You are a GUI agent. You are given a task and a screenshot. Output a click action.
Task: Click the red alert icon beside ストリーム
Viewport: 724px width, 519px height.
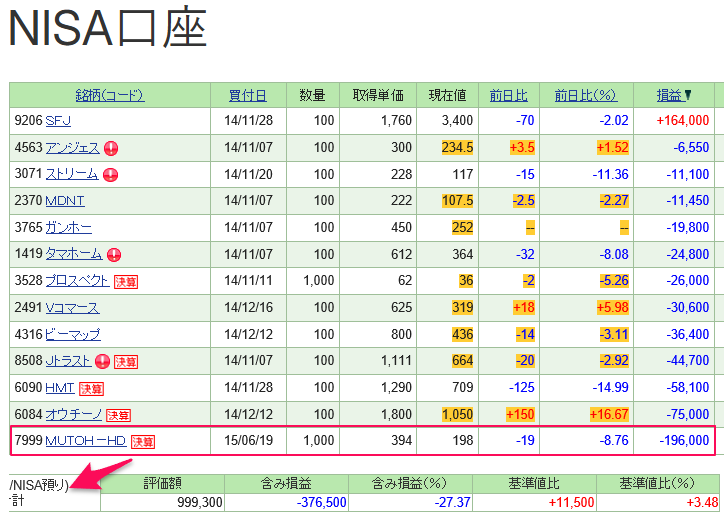pyautogui.click(x=110, y=175)
